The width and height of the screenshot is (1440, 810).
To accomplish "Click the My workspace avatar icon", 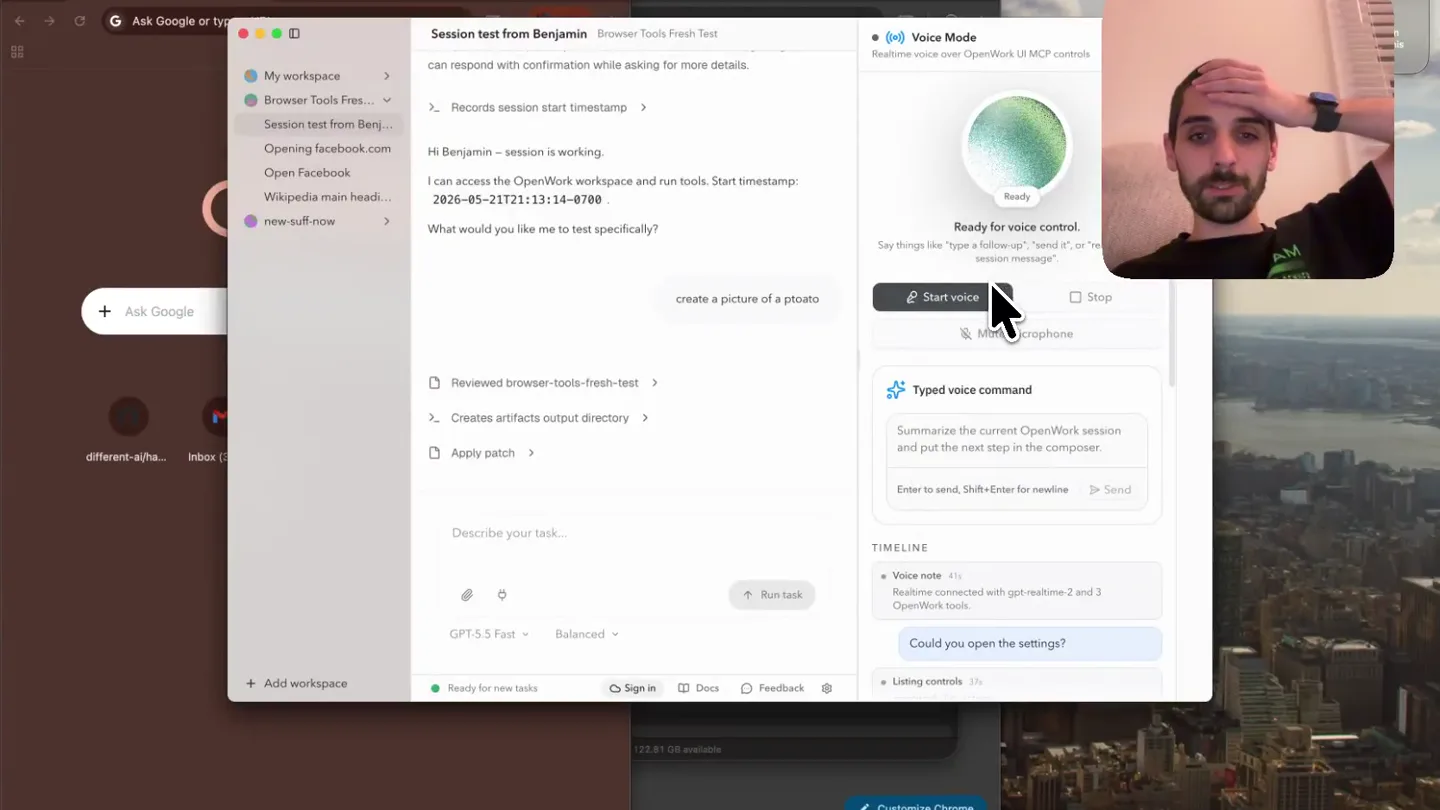I will 251,76.
